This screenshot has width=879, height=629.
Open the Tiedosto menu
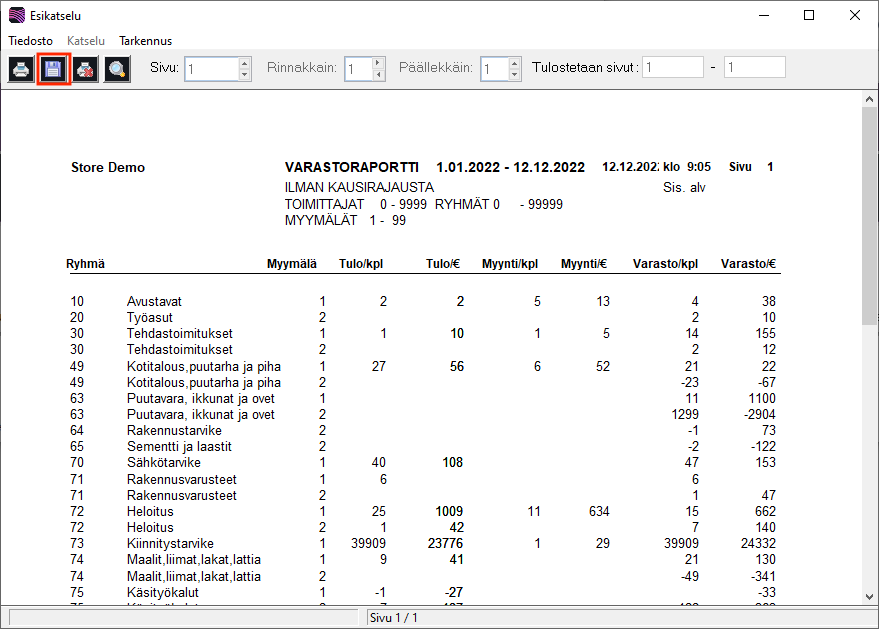[x=31, y=41]
